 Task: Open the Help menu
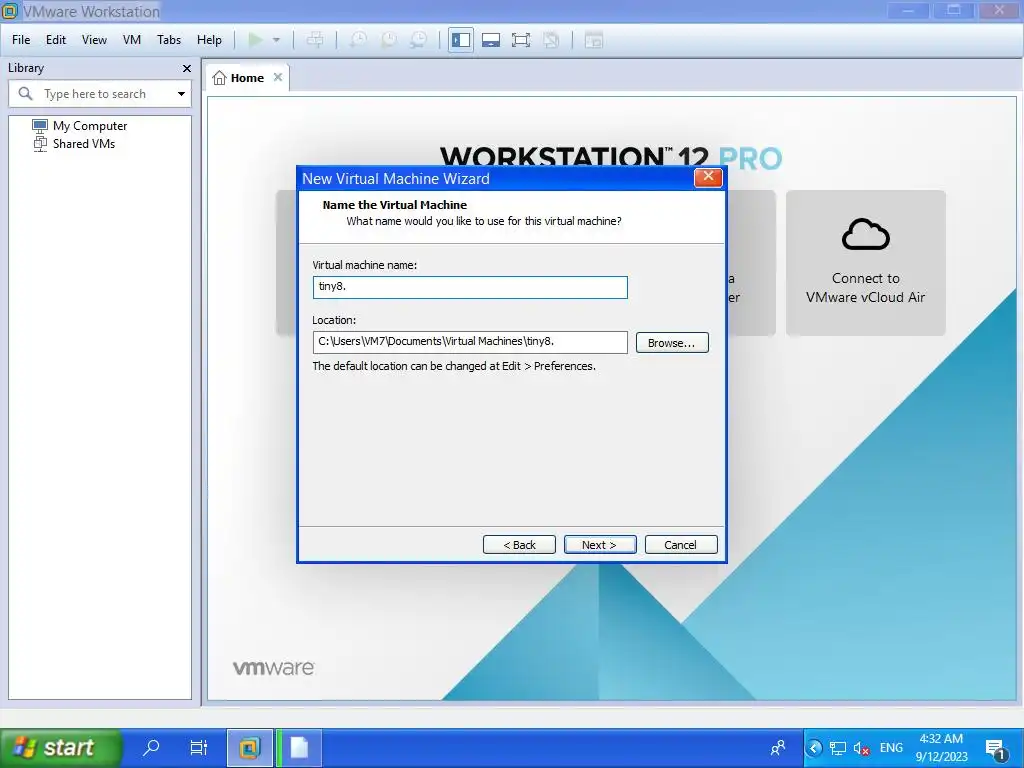pyautogui.click(x=209, y=40)
